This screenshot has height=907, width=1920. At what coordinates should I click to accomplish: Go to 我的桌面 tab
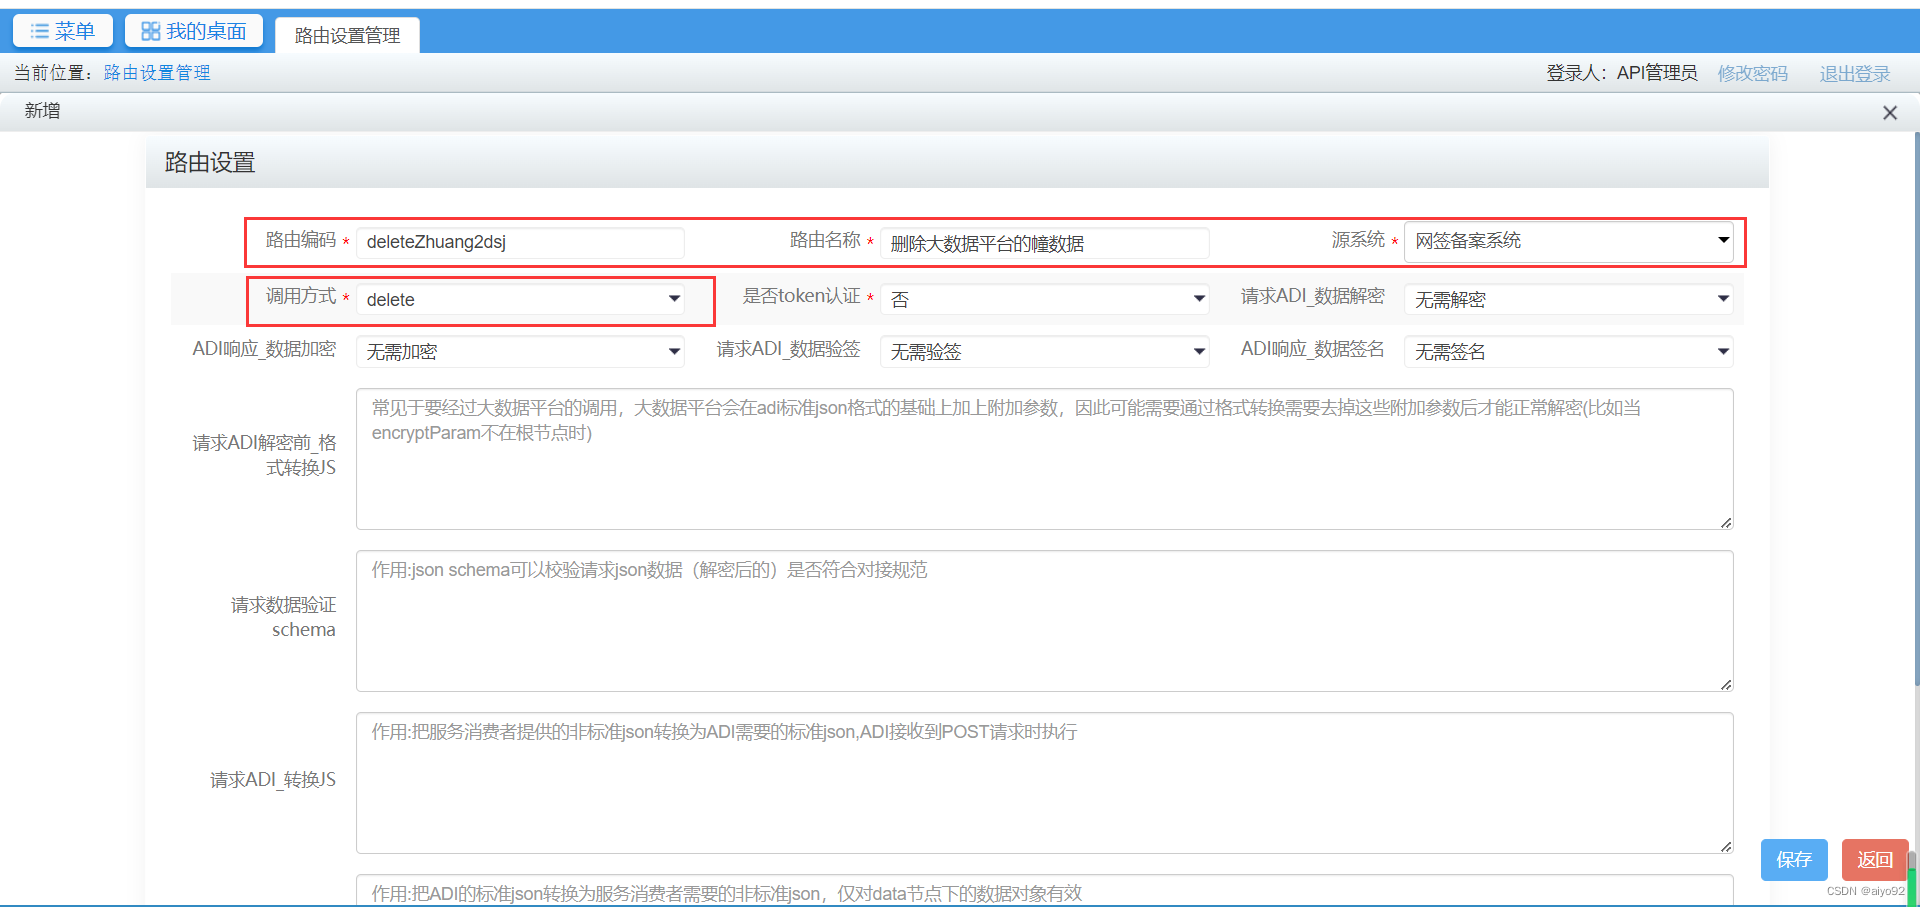tap(194, 31)
